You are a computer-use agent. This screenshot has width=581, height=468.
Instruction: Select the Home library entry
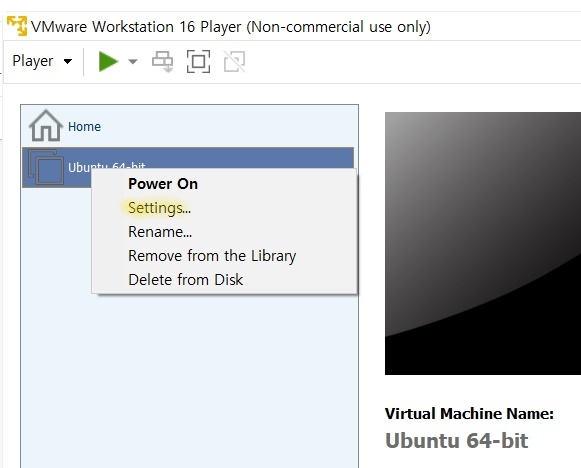[187, 126]
